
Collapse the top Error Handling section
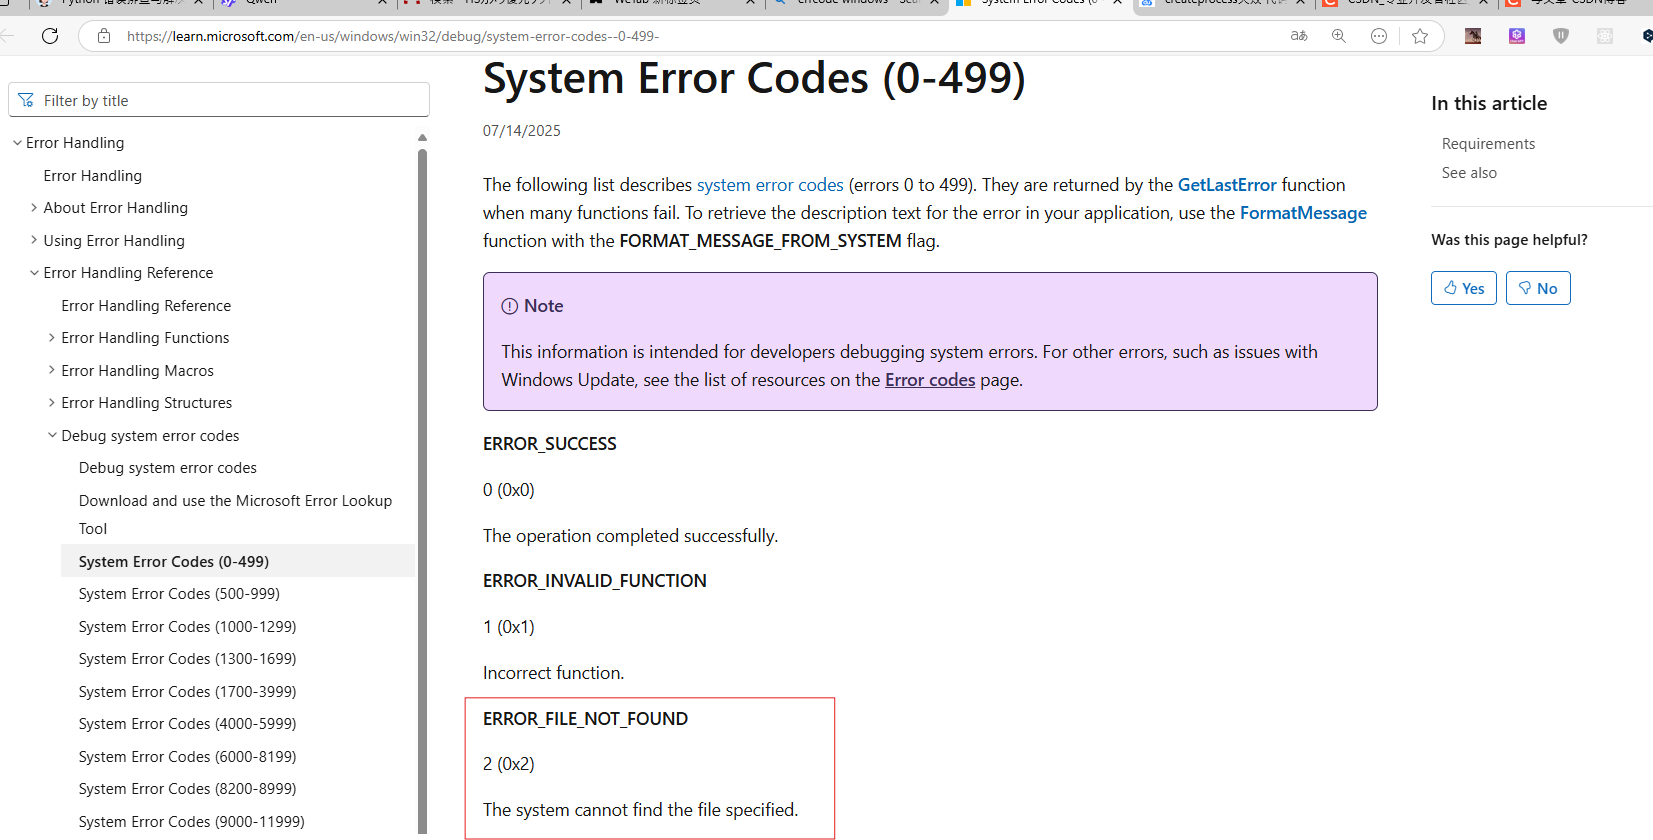(17, 143)
